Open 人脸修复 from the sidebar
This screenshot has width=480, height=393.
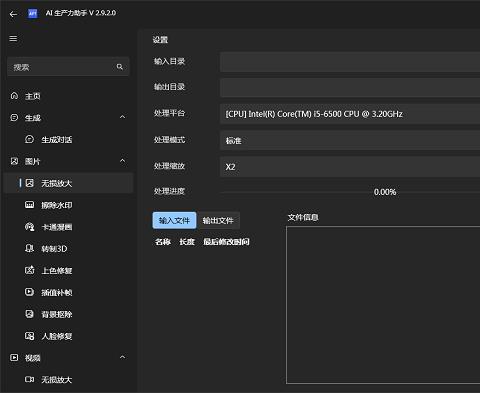[x=68, y=336]
